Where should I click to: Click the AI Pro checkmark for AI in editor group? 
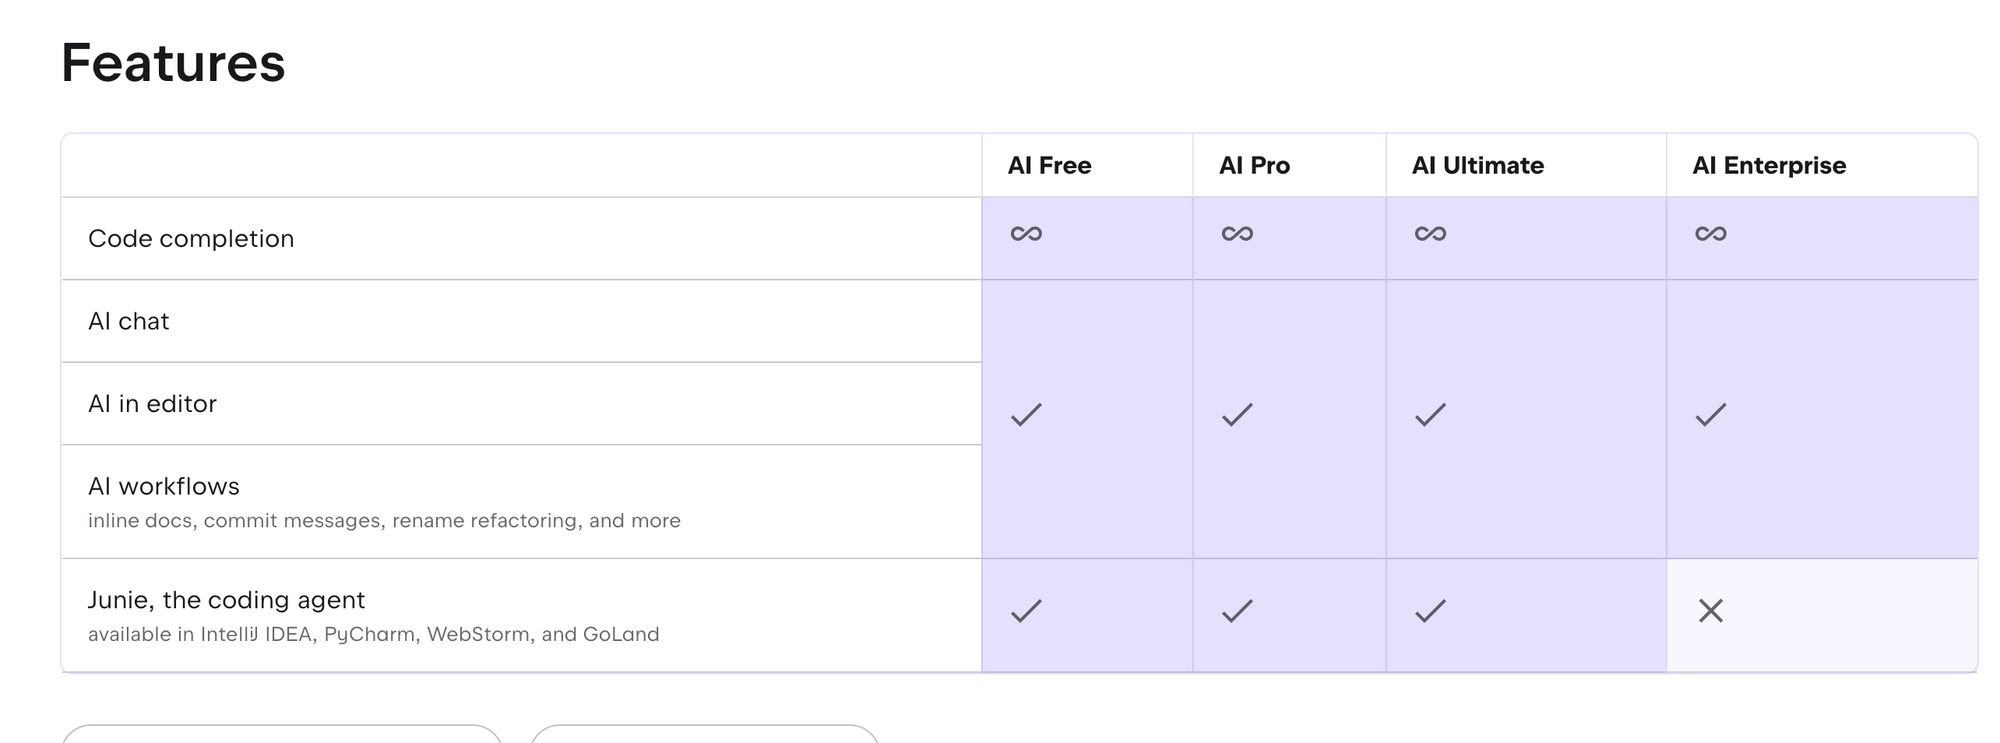click(1237, 414)
